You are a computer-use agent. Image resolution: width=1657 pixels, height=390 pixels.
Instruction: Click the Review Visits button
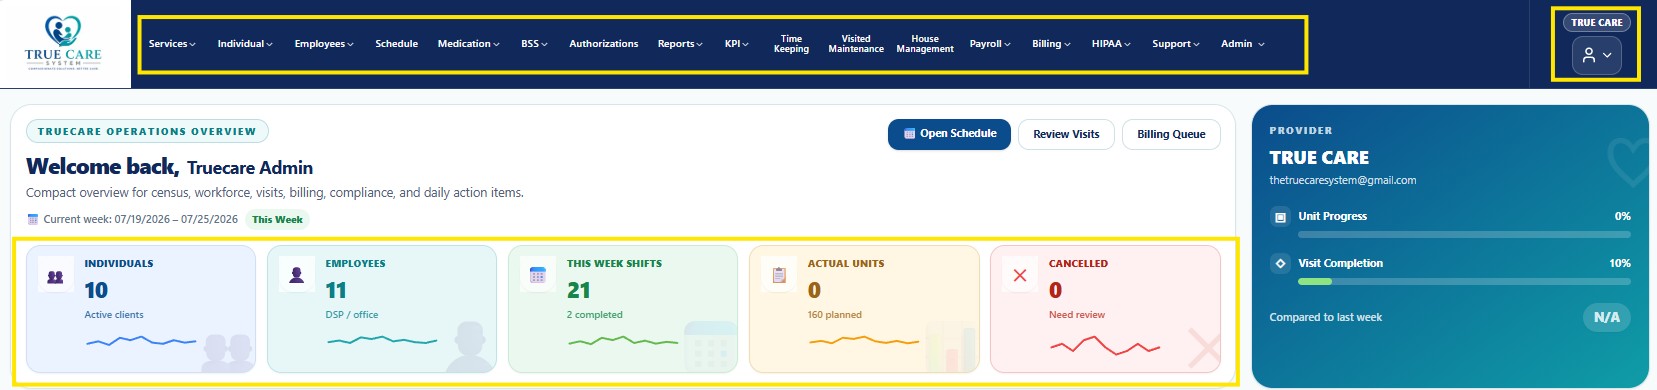(x=1066, y=134)
